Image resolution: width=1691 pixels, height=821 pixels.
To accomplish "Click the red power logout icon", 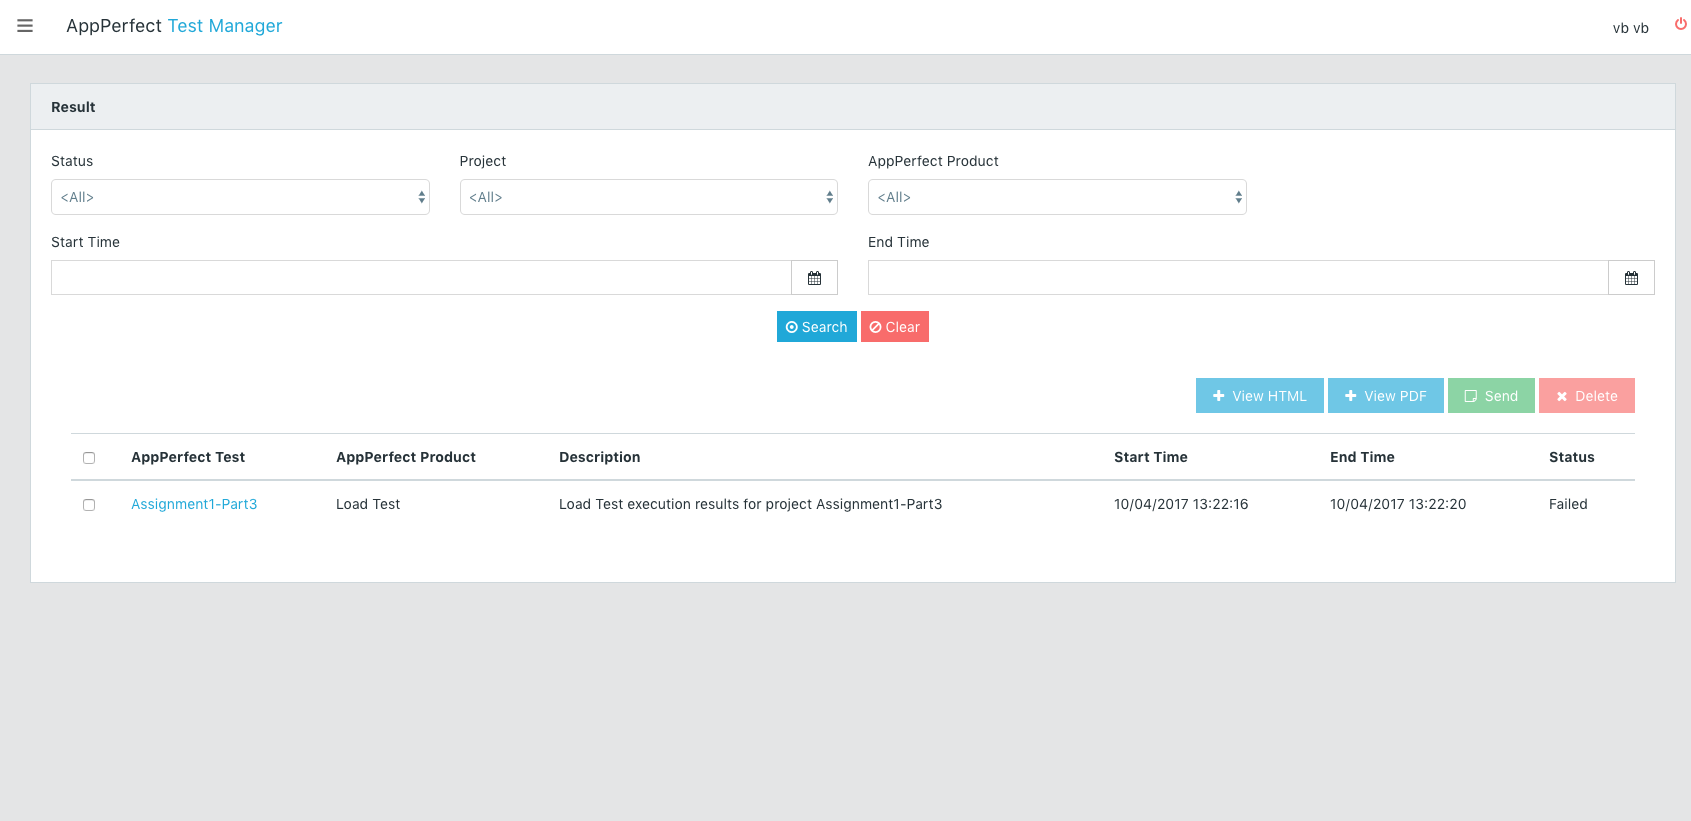I will pos(1680,25).
